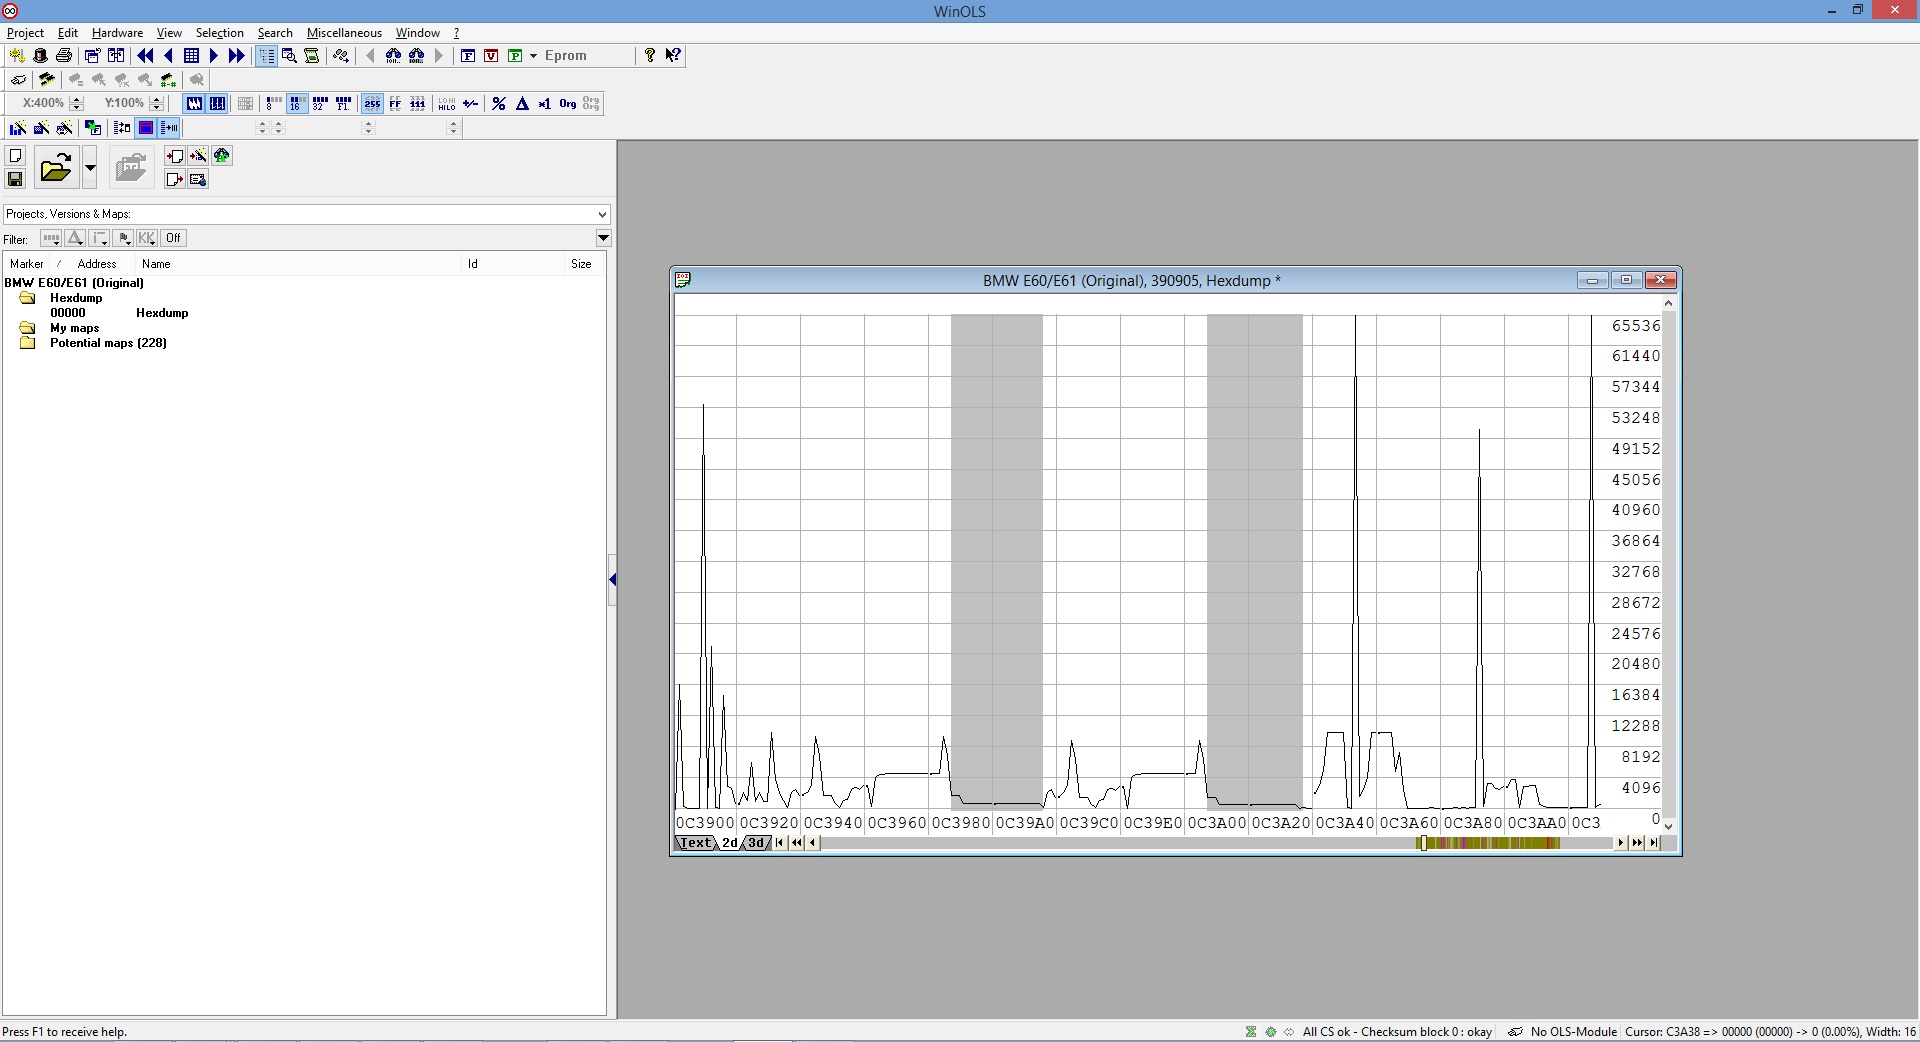Open the Search menu
1920x1042 pixels.
click(275, 33)
